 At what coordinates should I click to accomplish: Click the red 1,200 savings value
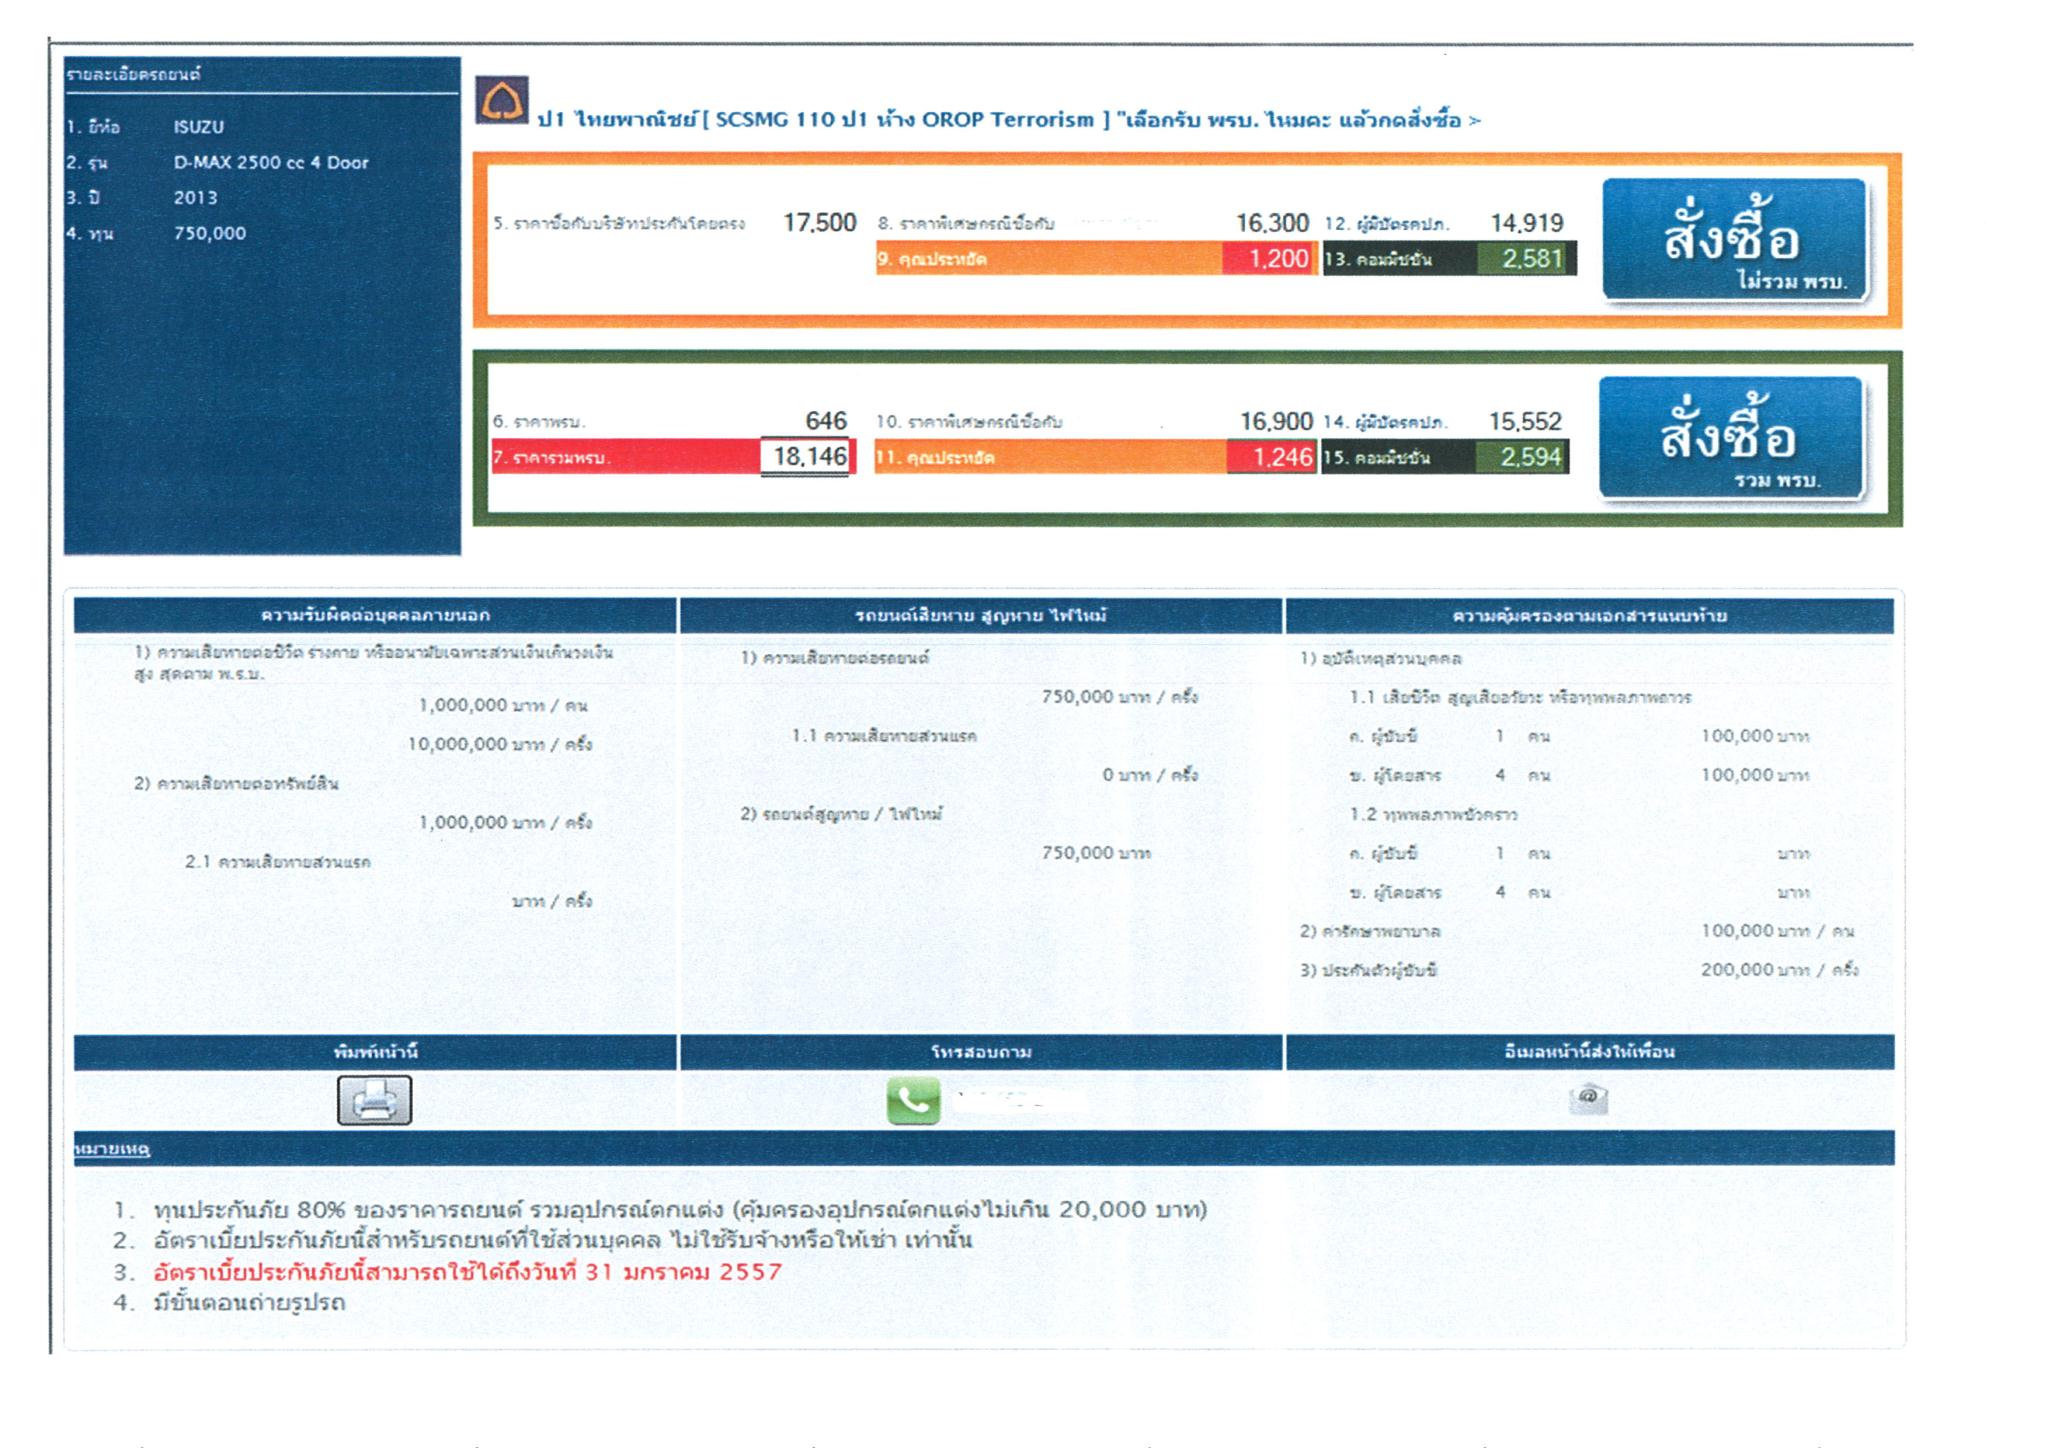(x=1270, y=259)
